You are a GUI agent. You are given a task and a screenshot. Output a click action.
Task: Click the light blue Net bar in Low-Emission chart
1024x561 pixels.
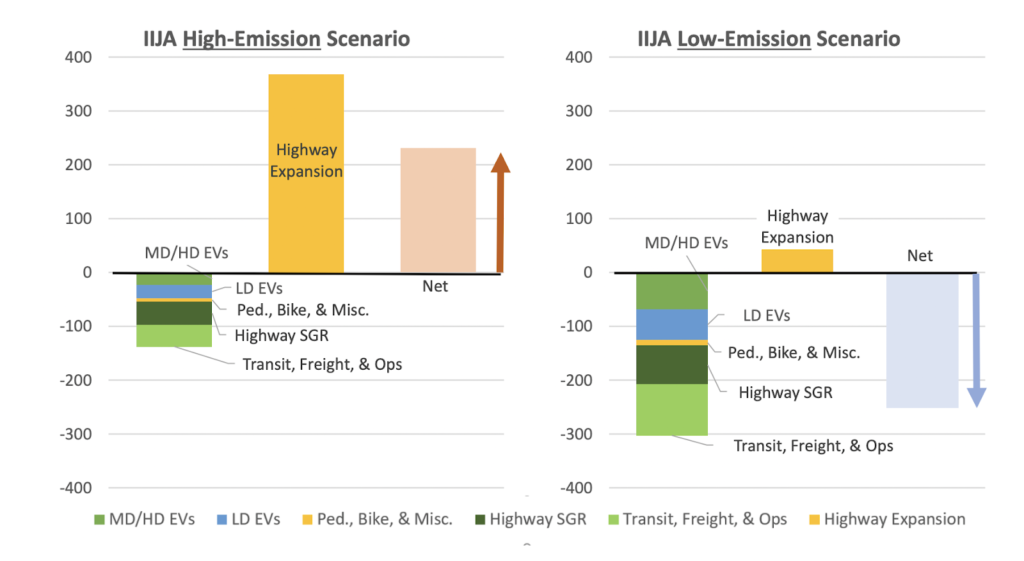pos(922,340)
